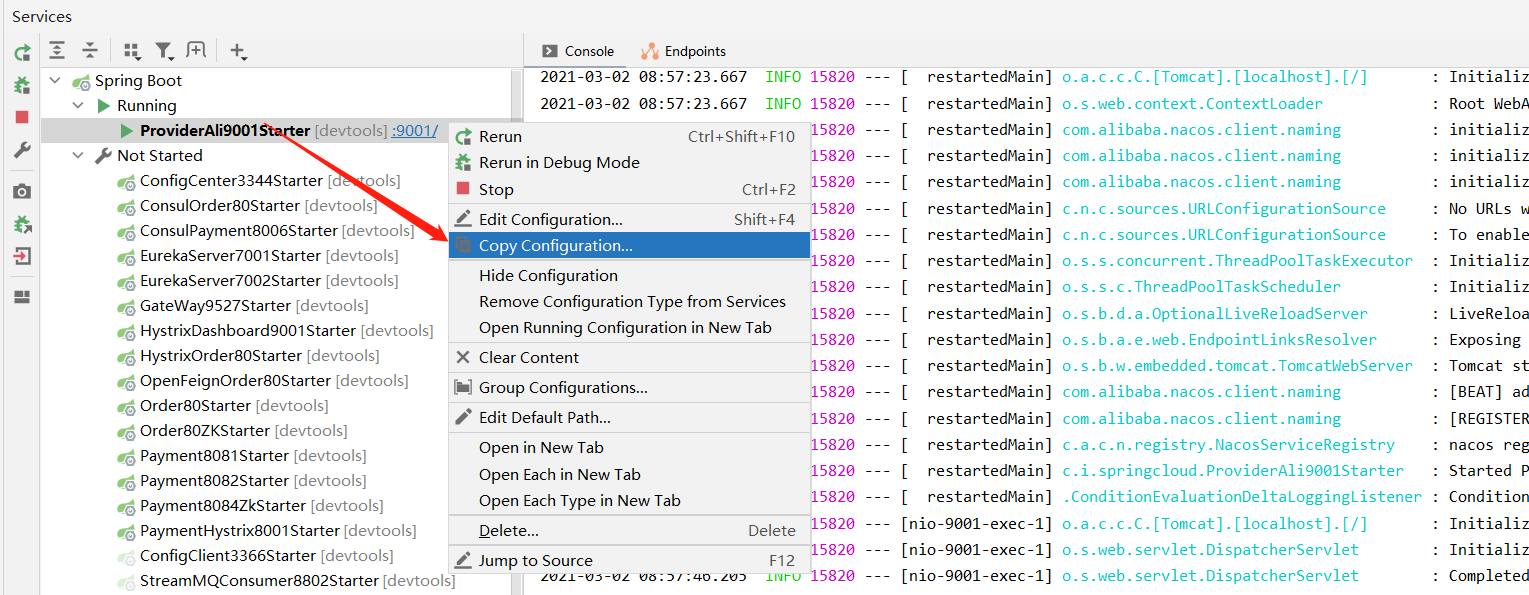Select Delete... in the context menu

tap(629, 531)
